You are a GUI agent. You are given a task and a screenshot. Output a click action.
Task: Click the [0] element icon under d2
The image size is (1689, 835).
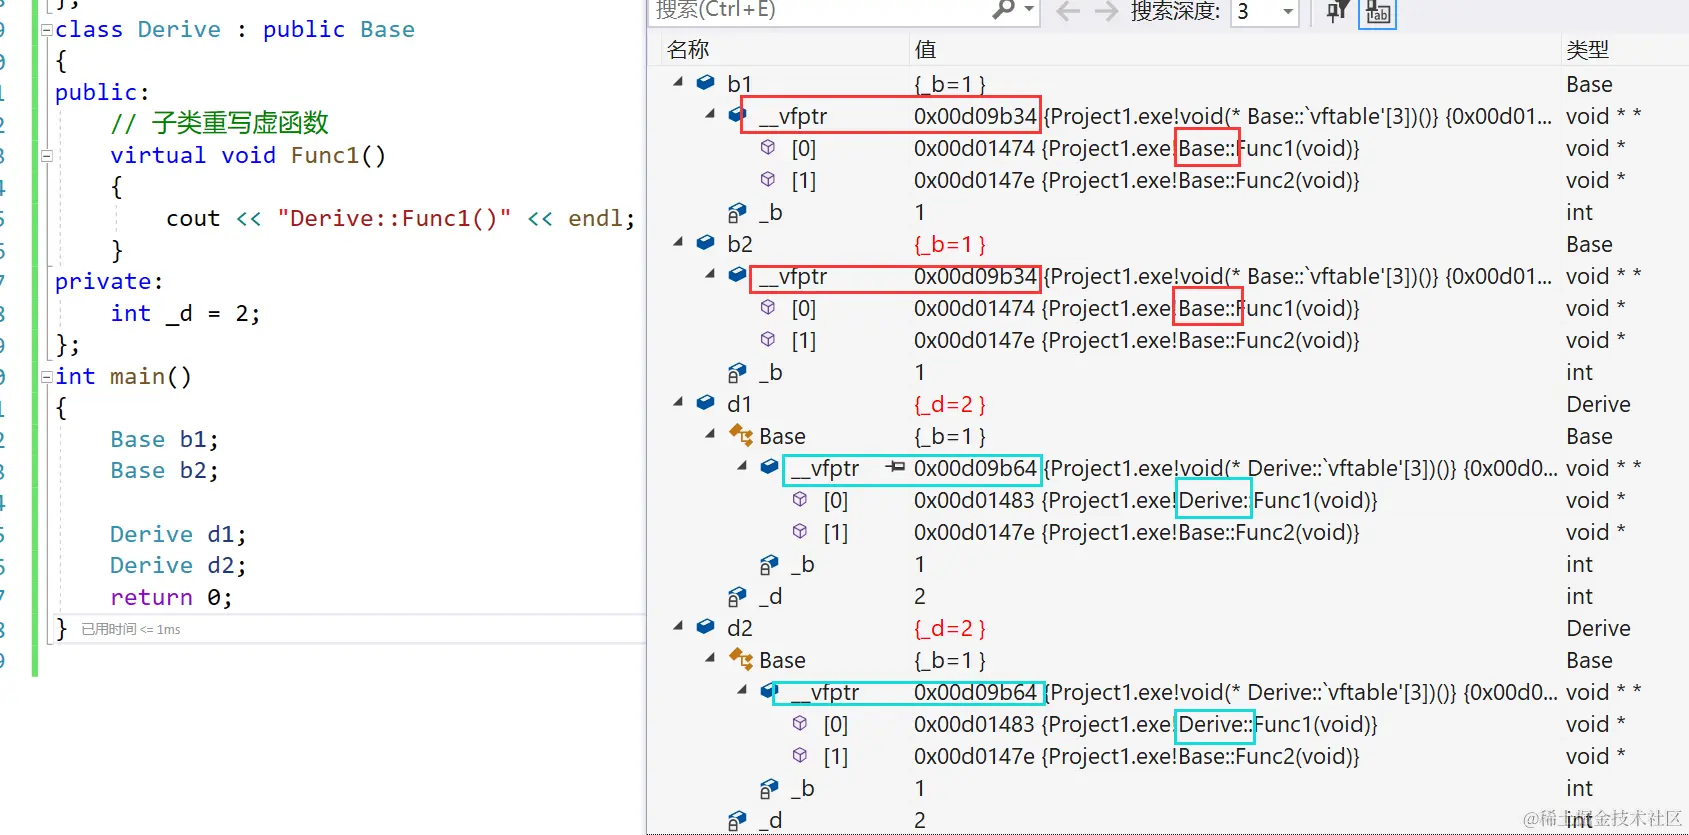[x=800, y=723]
